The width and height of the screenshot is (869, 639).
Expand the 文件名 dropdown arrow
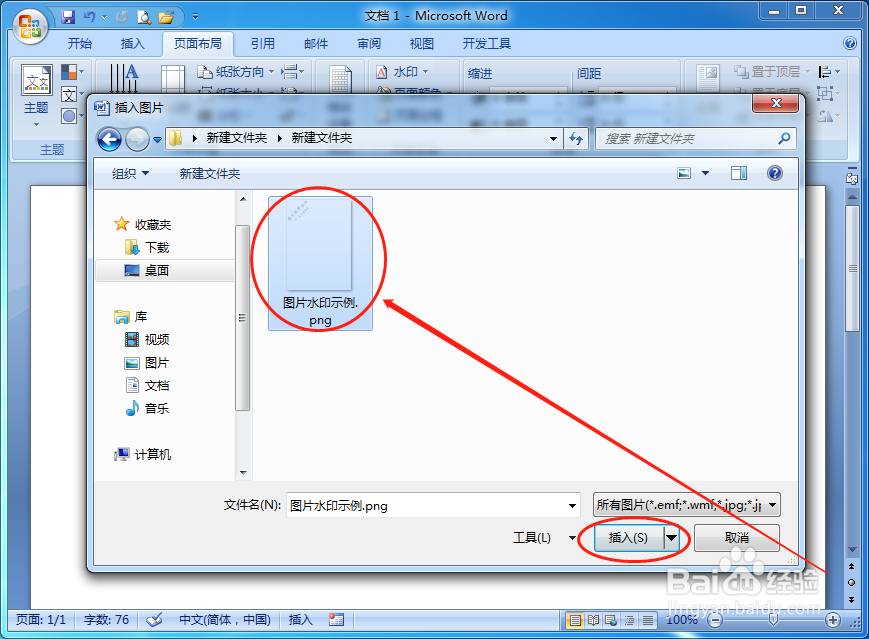[572, 505]
